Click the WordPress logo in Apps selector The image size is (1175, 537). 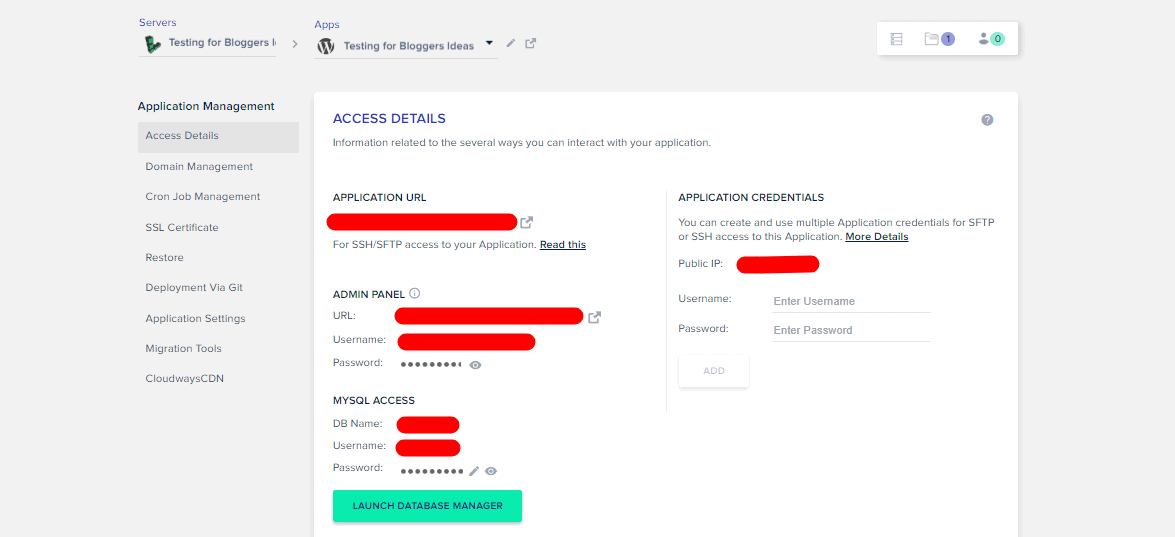coord(325,46)
